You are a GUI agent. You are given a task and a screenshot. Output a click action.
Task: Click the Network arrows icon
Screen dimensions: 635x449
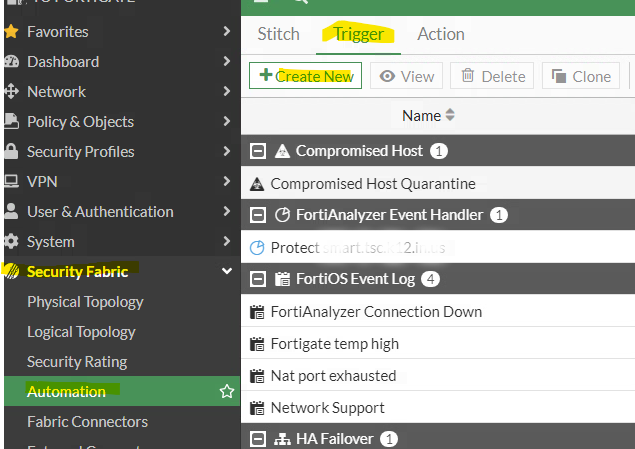(x=11, y=92)
